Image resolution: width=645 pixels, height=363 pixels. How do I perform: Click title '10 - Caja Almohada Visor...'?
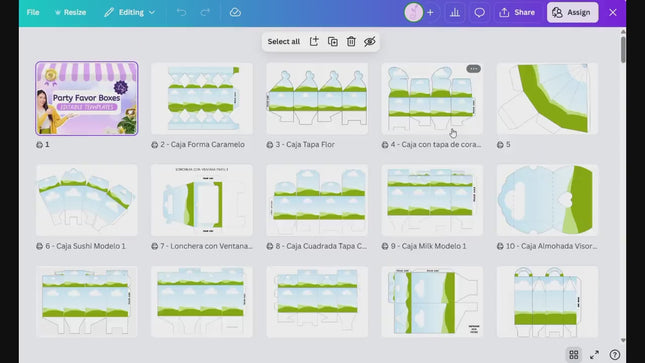[x=551, y=246]
